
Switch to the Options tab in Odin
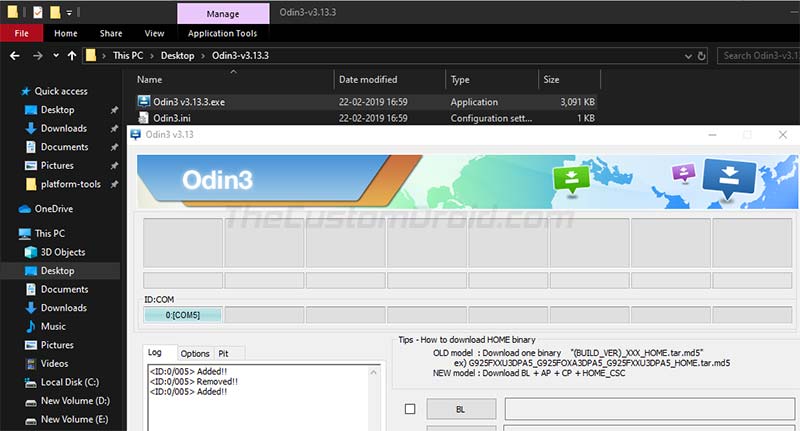(x=194, y=353)
